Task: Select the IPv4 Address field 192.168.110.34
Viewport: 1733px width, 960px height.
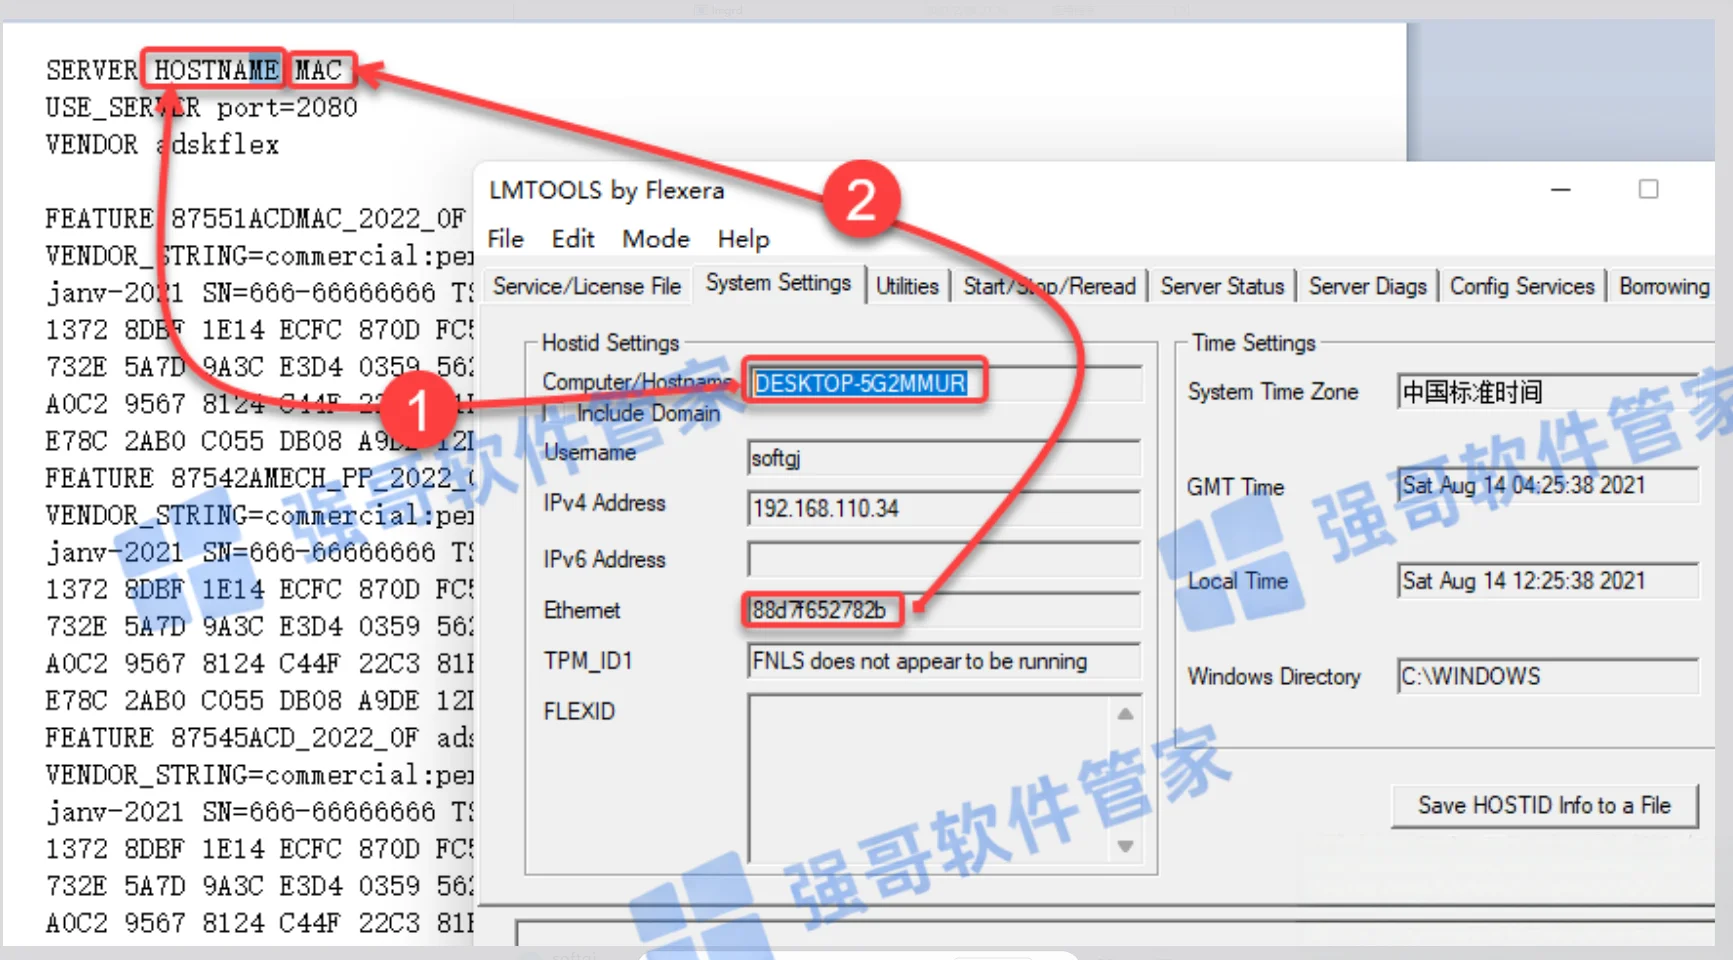Action: click(x=944, y=508)
